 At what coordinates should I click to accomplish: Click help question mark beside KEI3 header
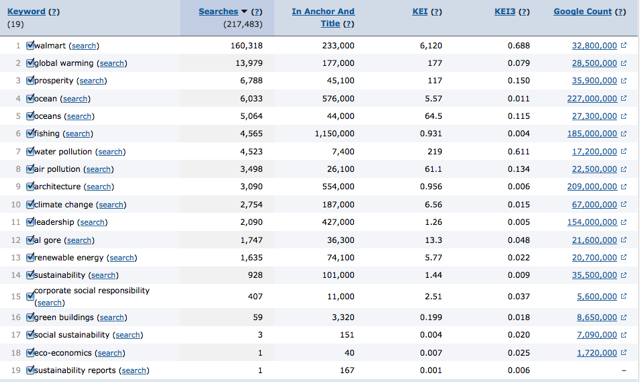coord(524,12)
